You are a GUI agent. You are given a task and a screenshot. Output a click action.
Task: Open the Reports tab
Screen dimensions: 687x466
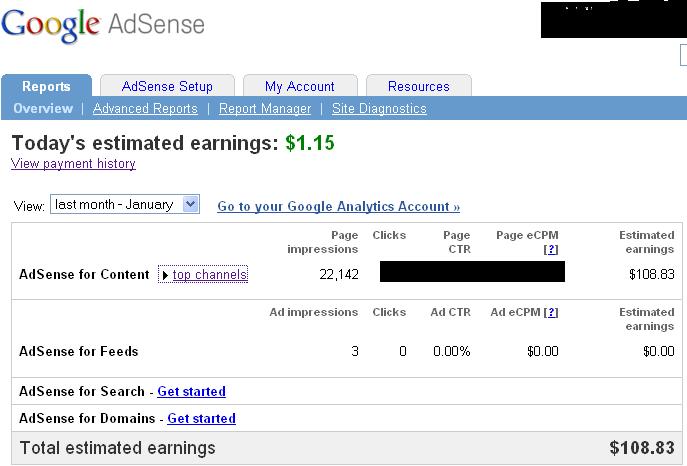coord(46,86)
